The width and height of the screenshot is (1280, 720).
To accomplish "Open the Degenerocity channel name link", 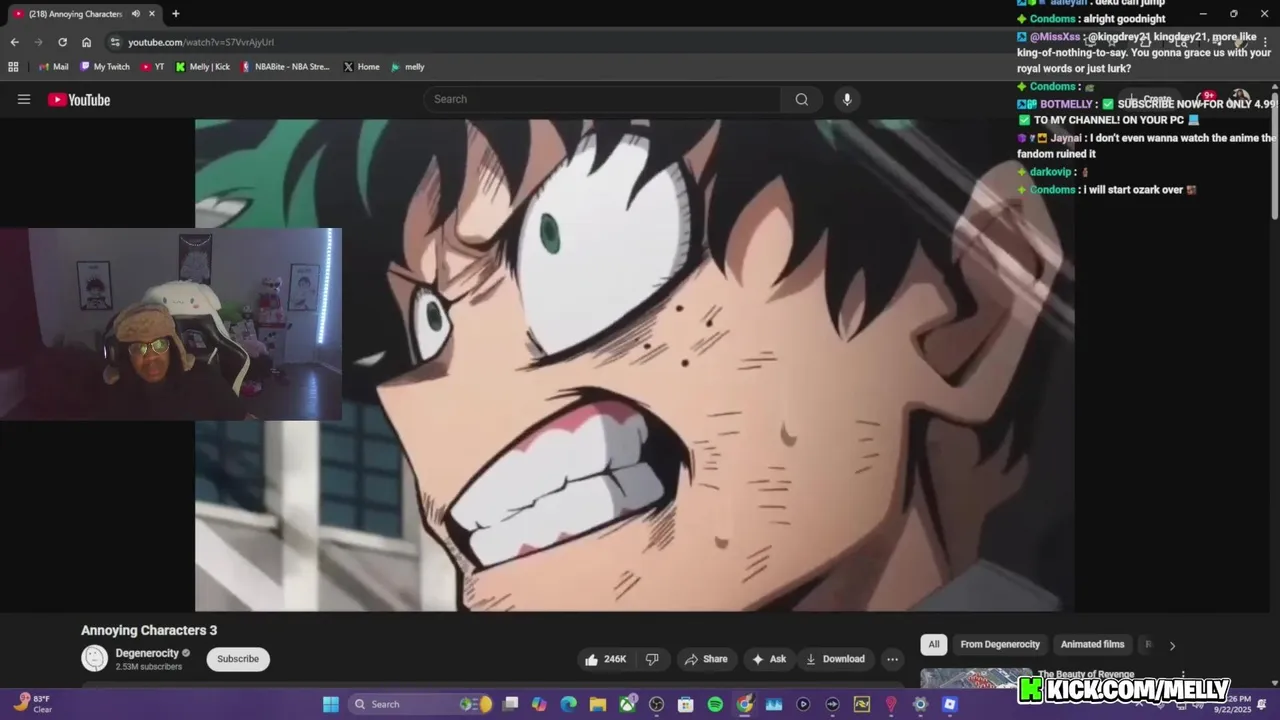I will pyautogui.click(x=147, y=653).
